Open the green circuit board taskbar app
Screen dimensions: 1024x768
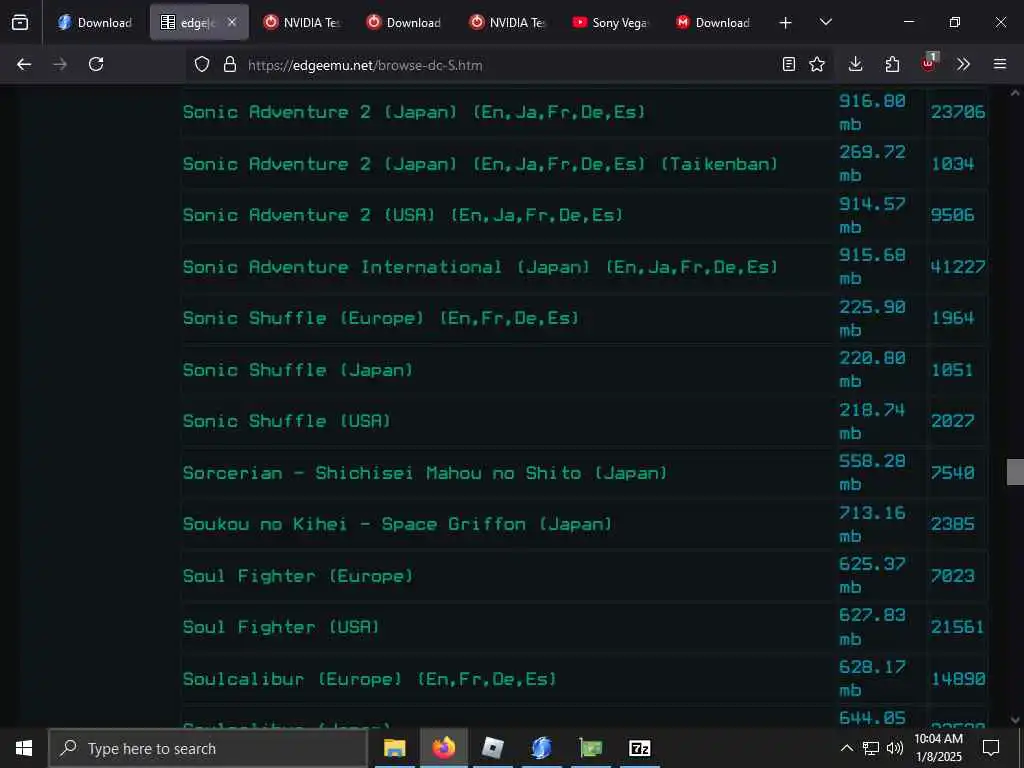pos(590,748)
